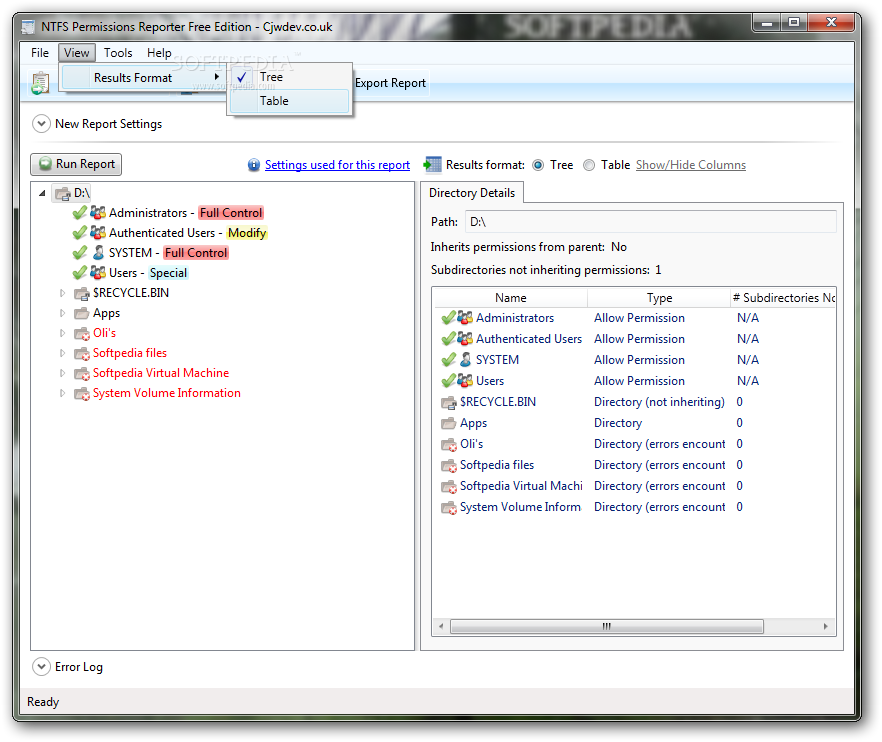This screenshot has height=742, width=882.
Task: Click Apps folder icon in details list
Action: point(449,423)
